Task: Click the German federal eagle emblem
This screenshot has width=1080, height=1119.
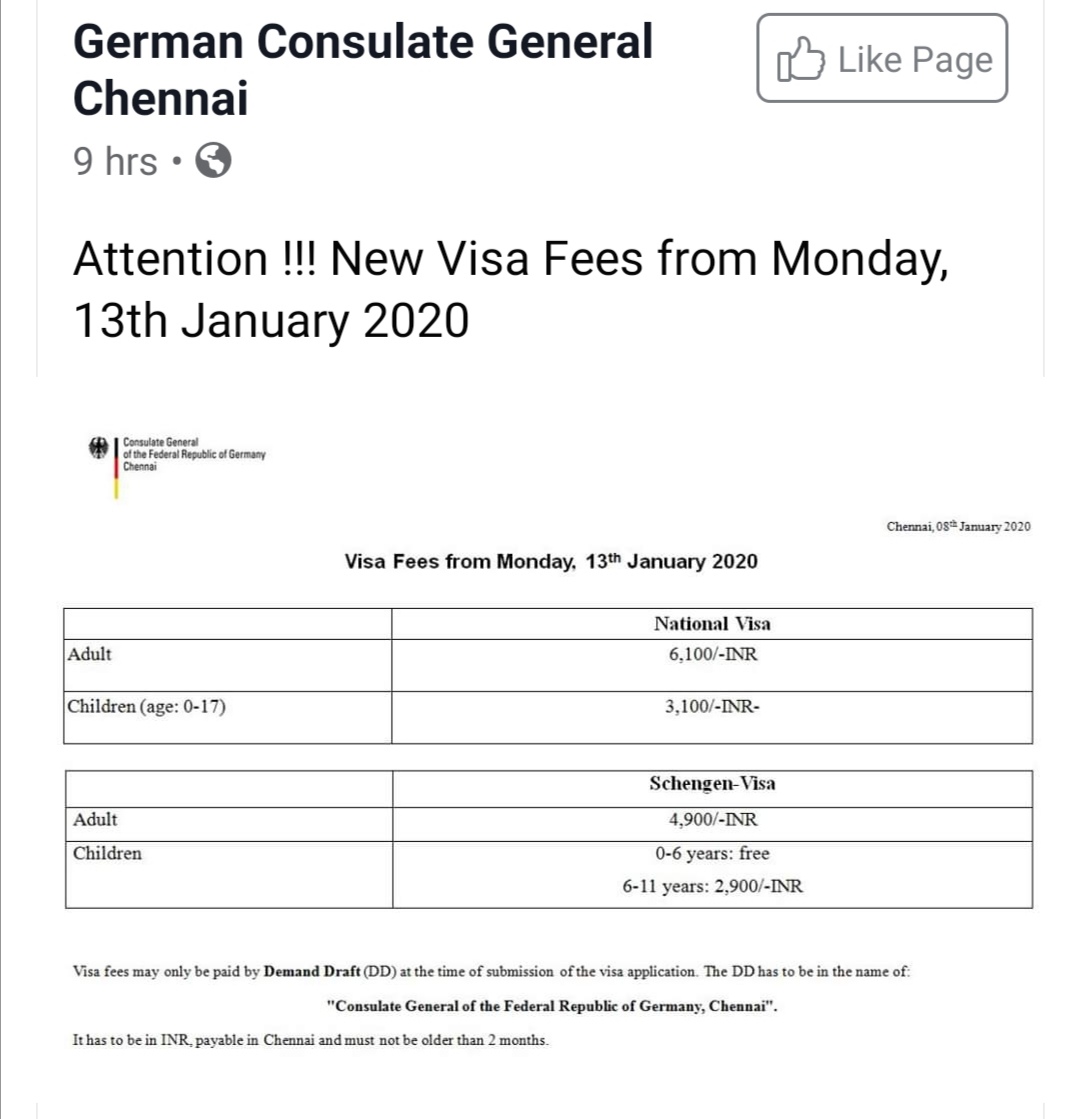Action: pos(99,448)
